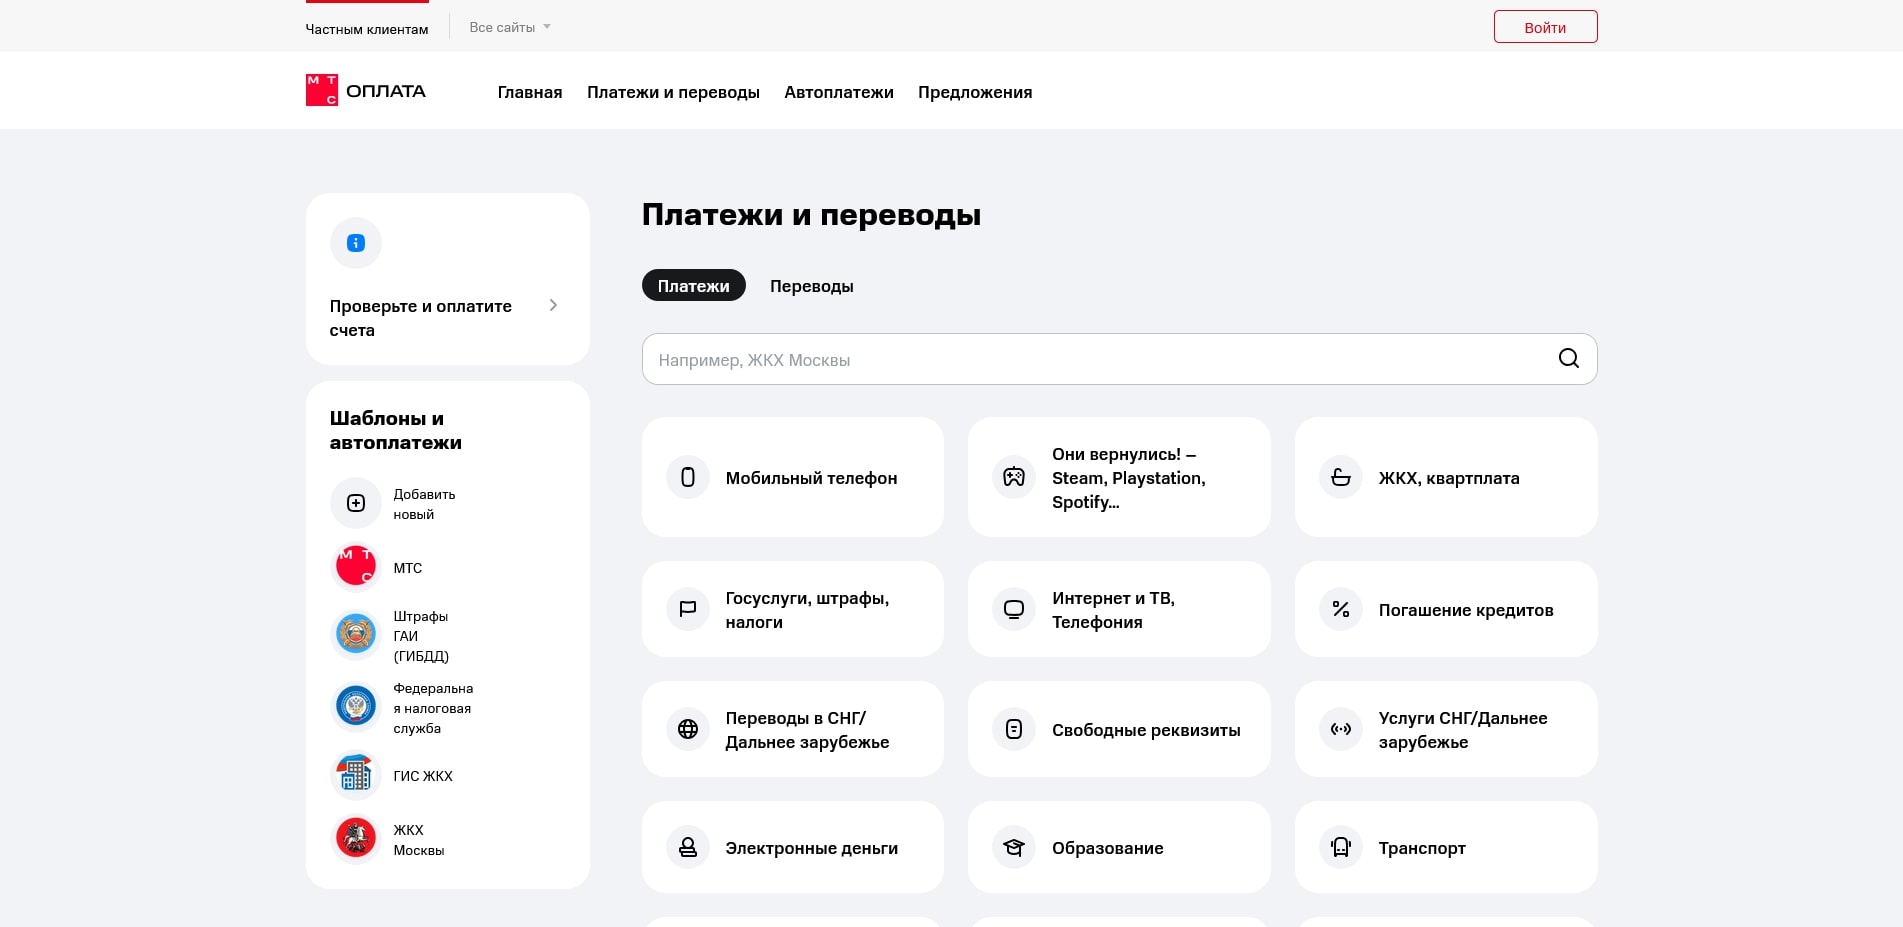Click the Электронные деньги icon
1903x927 pixels.
687,846
